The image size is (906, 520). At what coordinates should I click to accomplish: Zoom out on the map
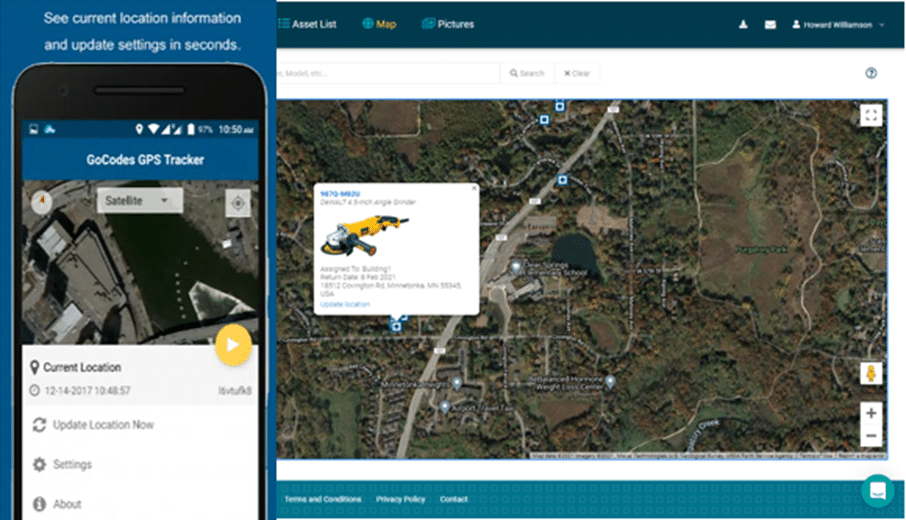coord(871,436)
